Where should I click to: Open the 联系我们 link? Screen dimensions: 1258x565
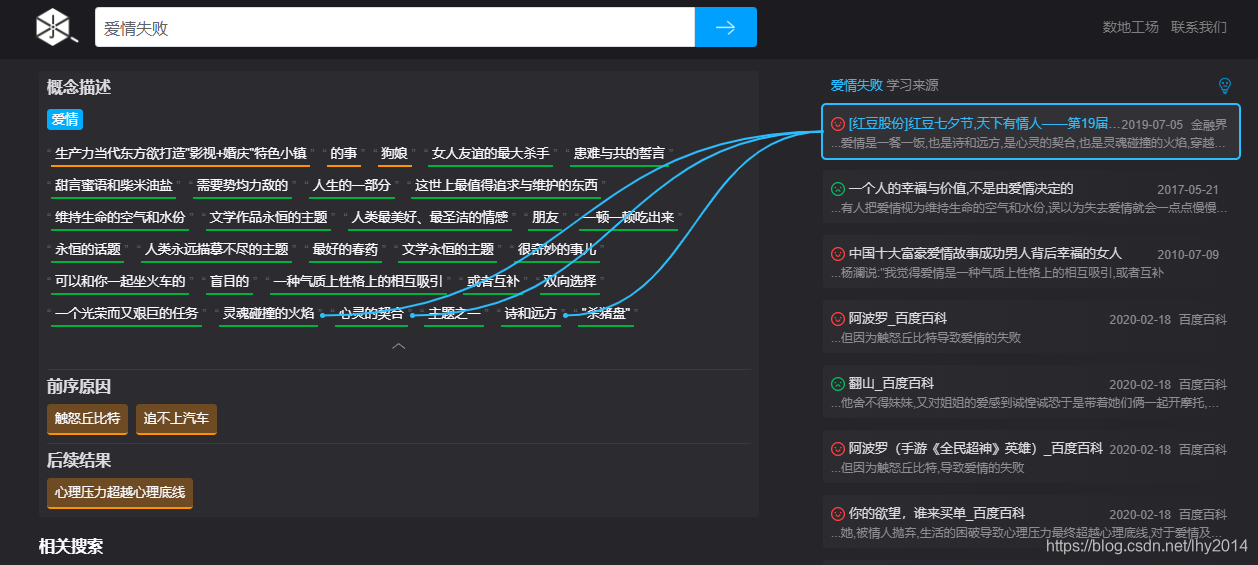[x=1198, y=27]
